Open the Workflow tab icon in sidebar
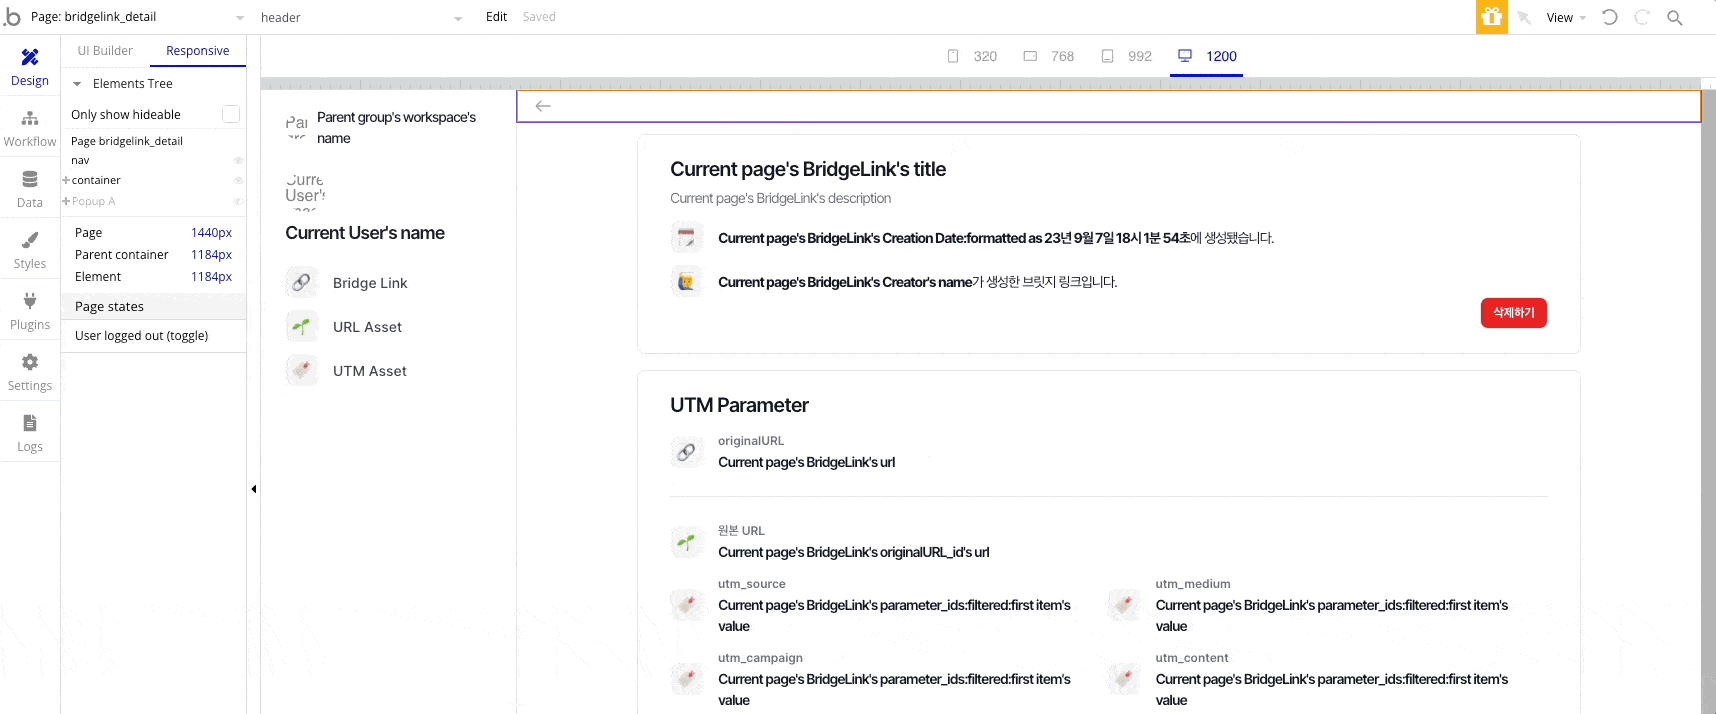Image resolution: width=1716 pixels, height=714 pixels. pyautogui.click(x=30, y=119)
